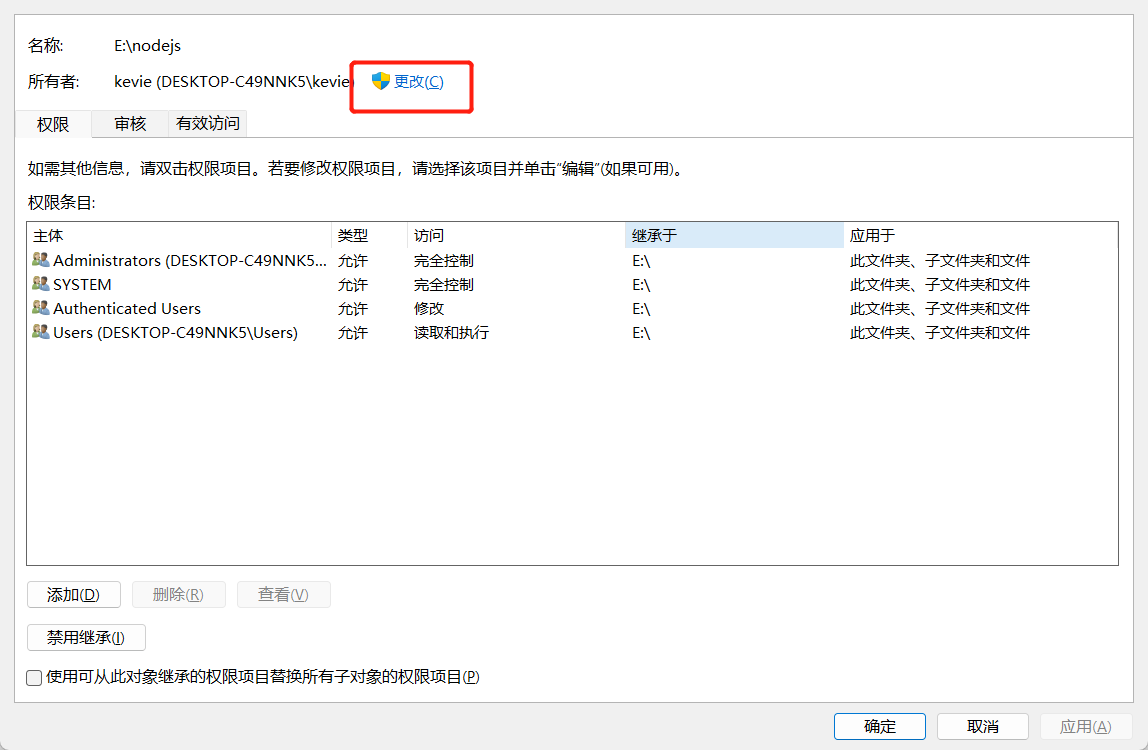This screenshot has height=750, width=1148.
Task: Click the 继承于 column header
Action: pyautogui.click(x=733, y=236)
